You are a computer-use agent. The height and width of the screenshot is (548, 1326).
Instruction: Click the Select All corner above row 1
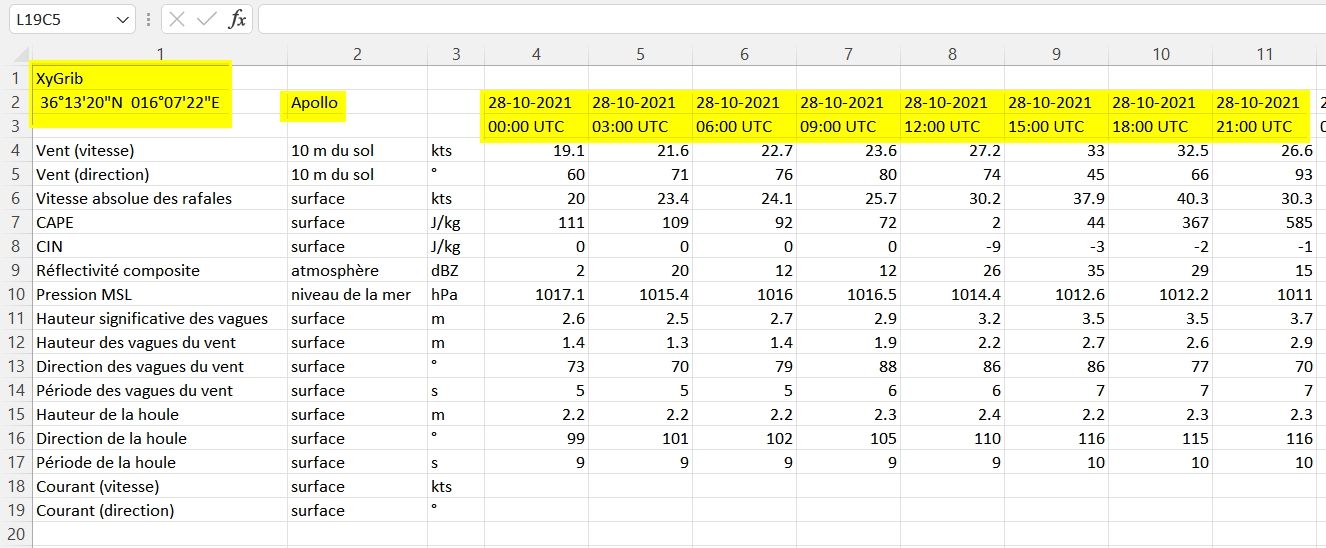[x=16, y=54]
